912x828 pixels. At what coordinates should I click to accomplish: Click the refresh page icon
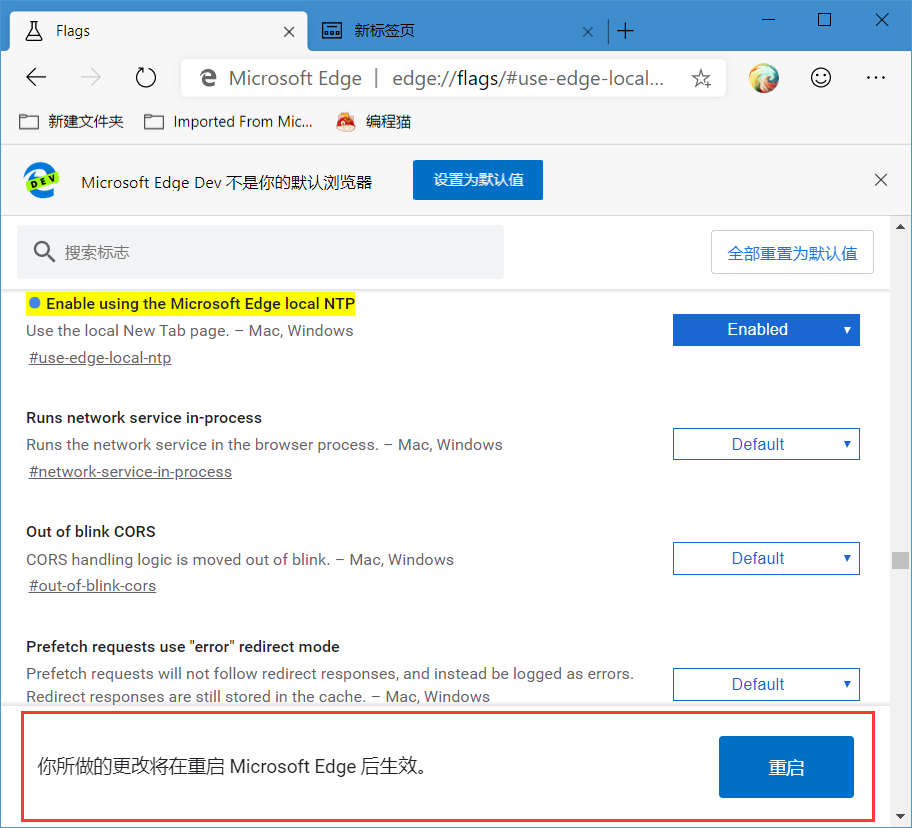[145, 77]
